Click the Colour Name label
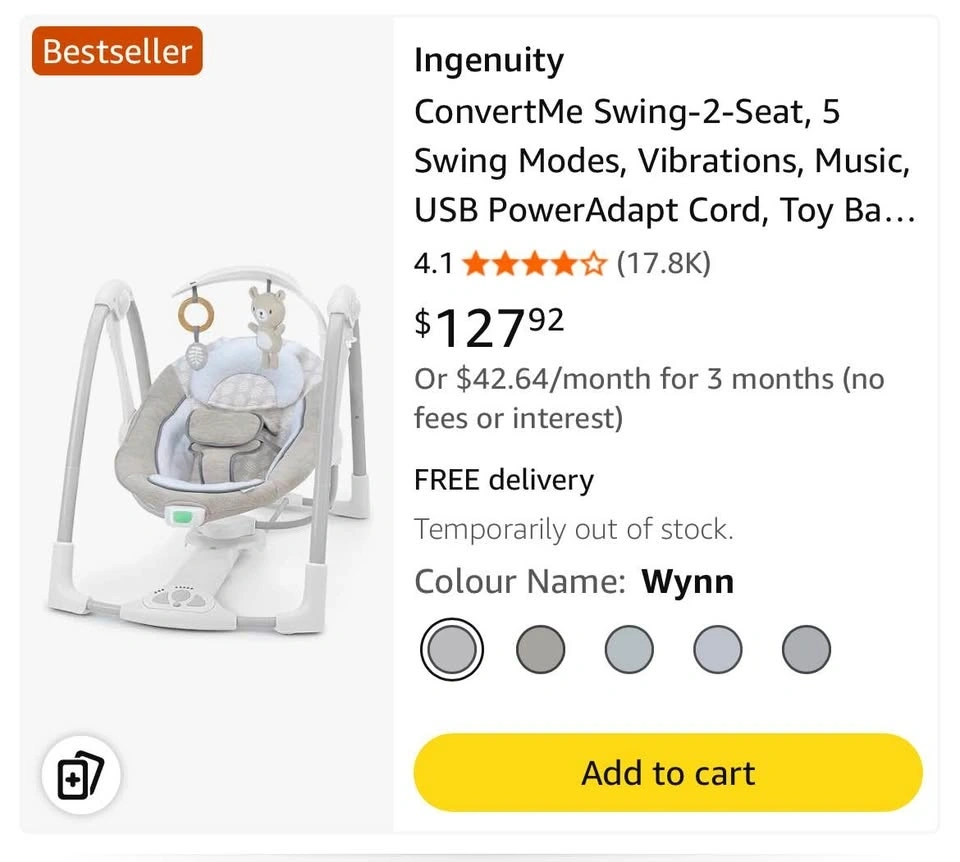The height and width of the screenshot is (862, 960). coord(520,582)
